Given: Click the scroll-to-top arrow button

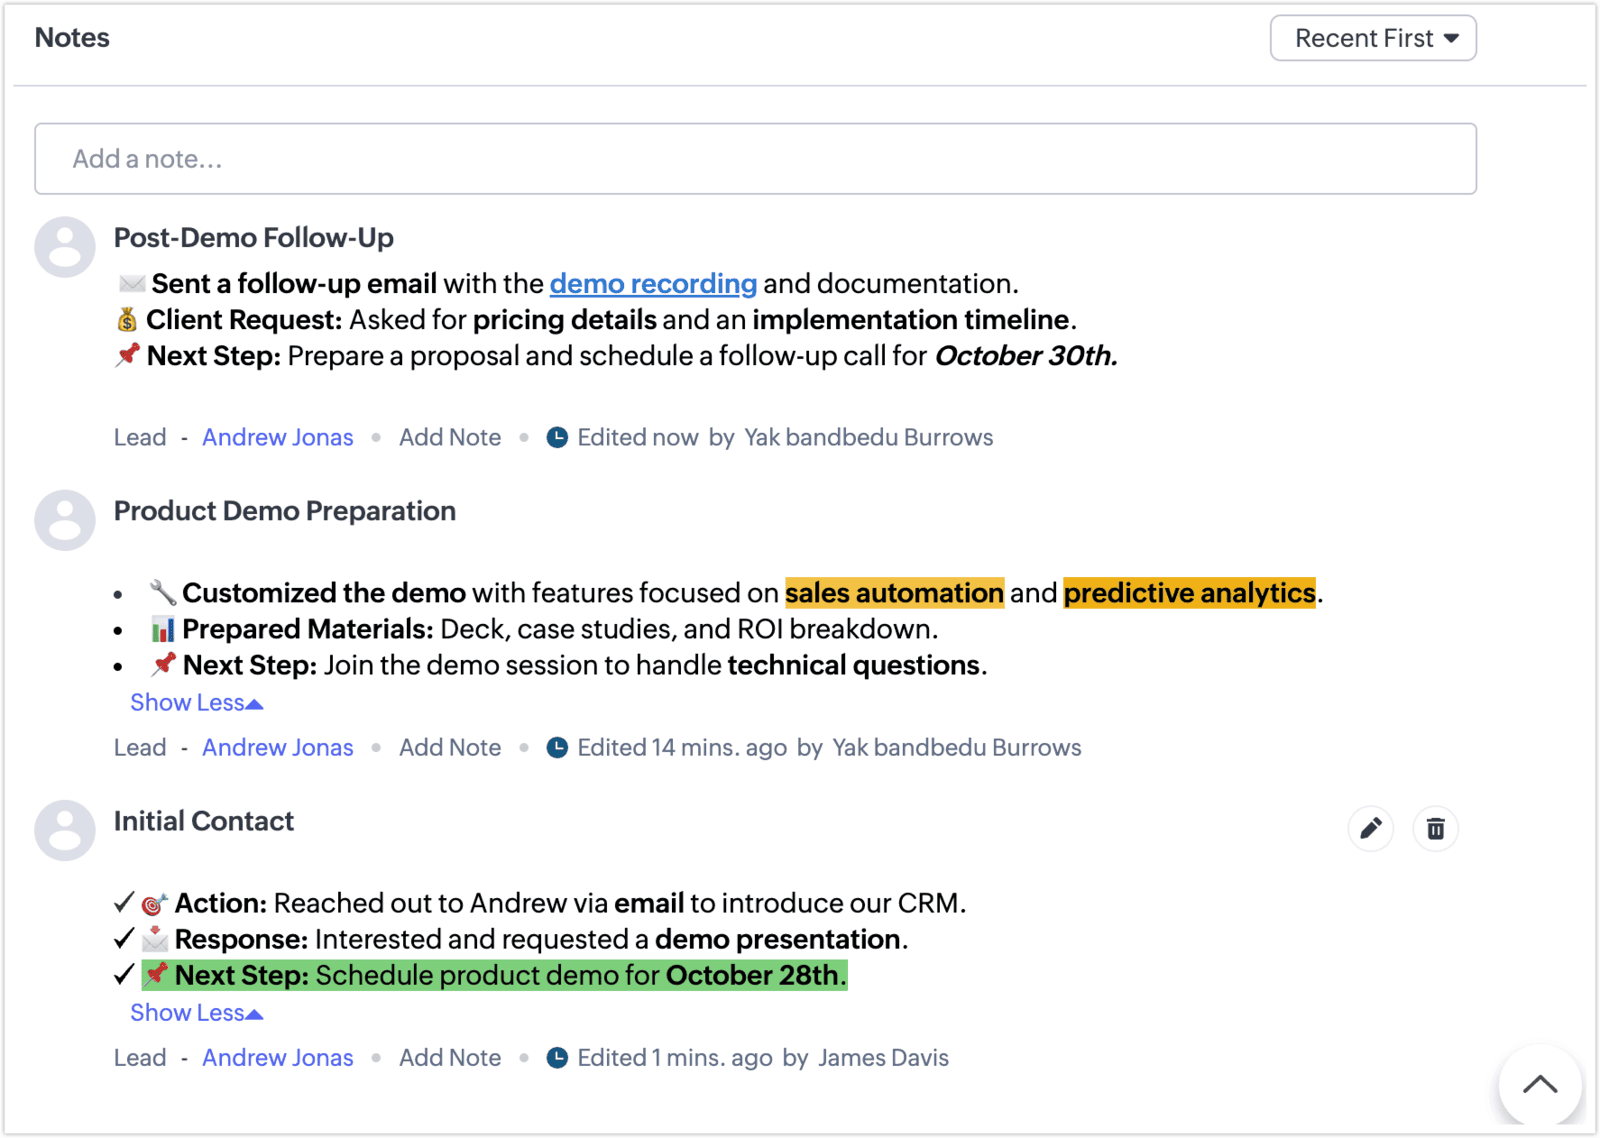Looking at the screenshot, I should click(1539, 1084).
